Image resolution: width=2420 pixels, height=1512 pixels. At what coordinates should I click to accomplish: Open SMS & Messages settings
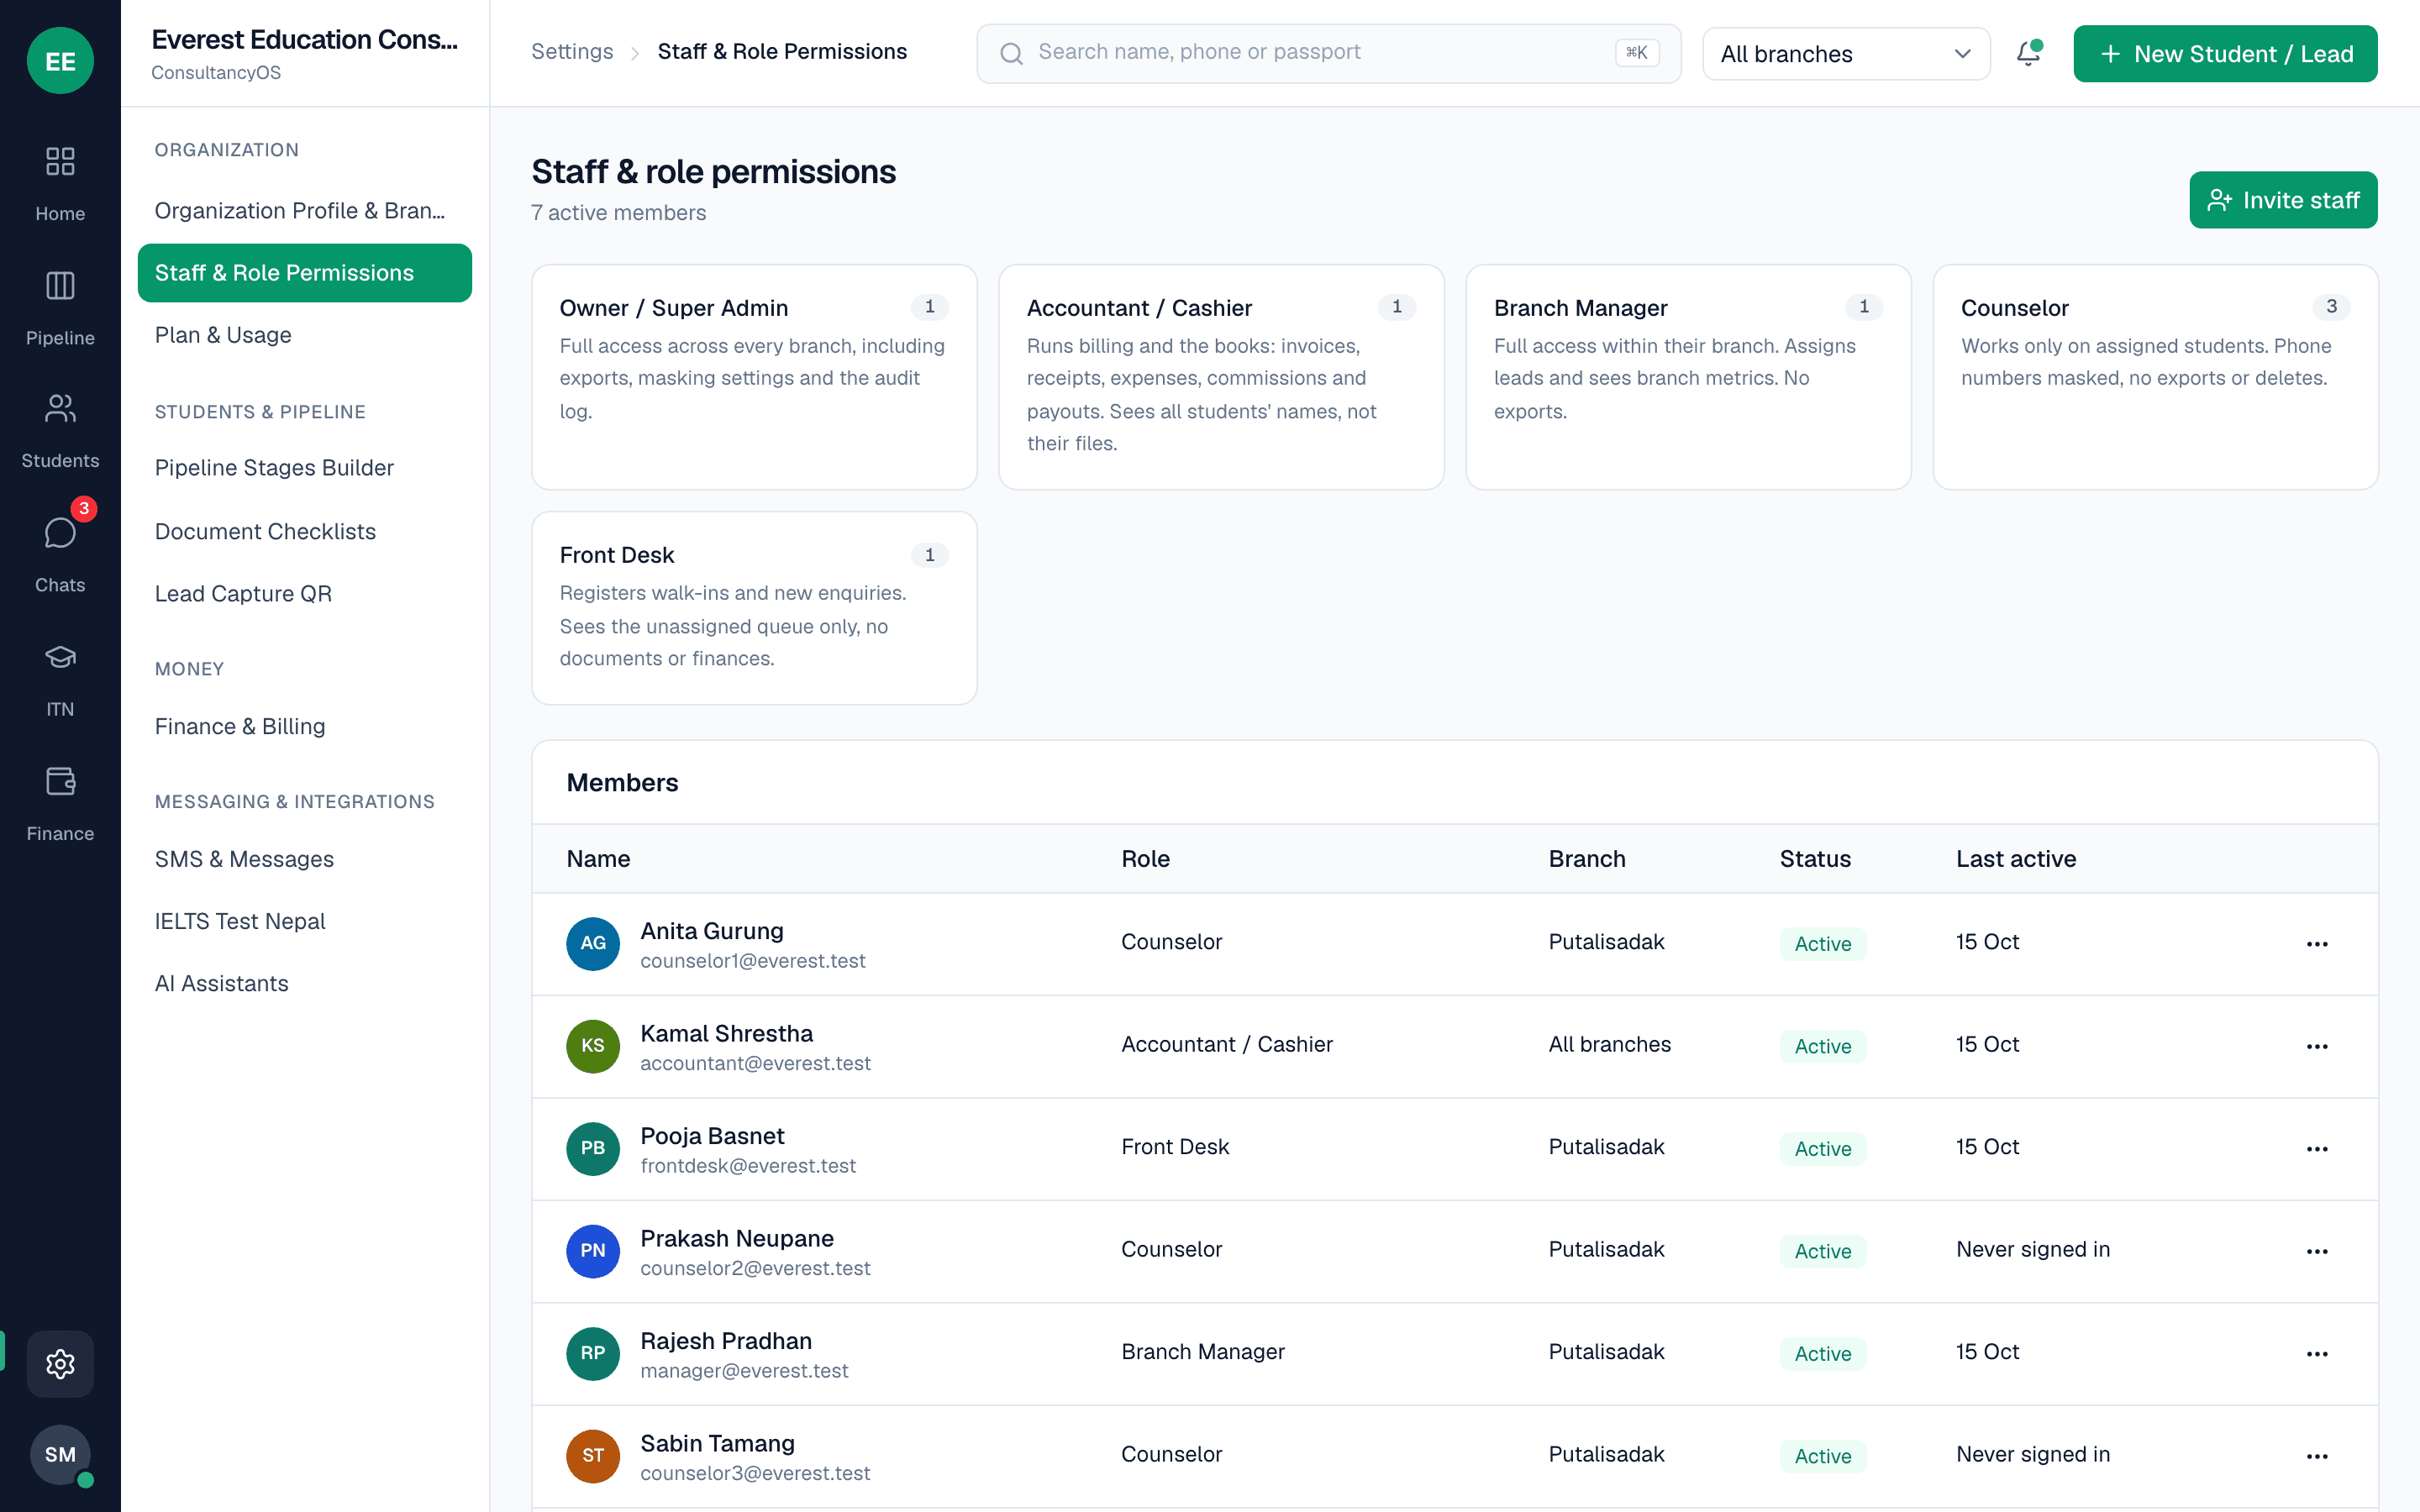[x=304, y=858]
